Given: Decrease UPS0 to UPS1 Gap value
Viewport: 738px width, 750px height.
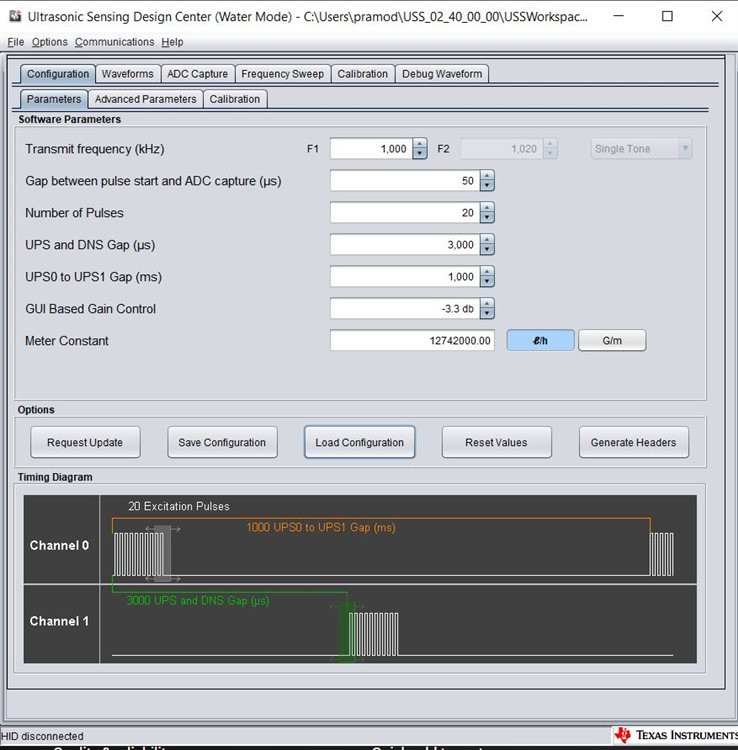Looking at the screenshot, I should point(487,282).
